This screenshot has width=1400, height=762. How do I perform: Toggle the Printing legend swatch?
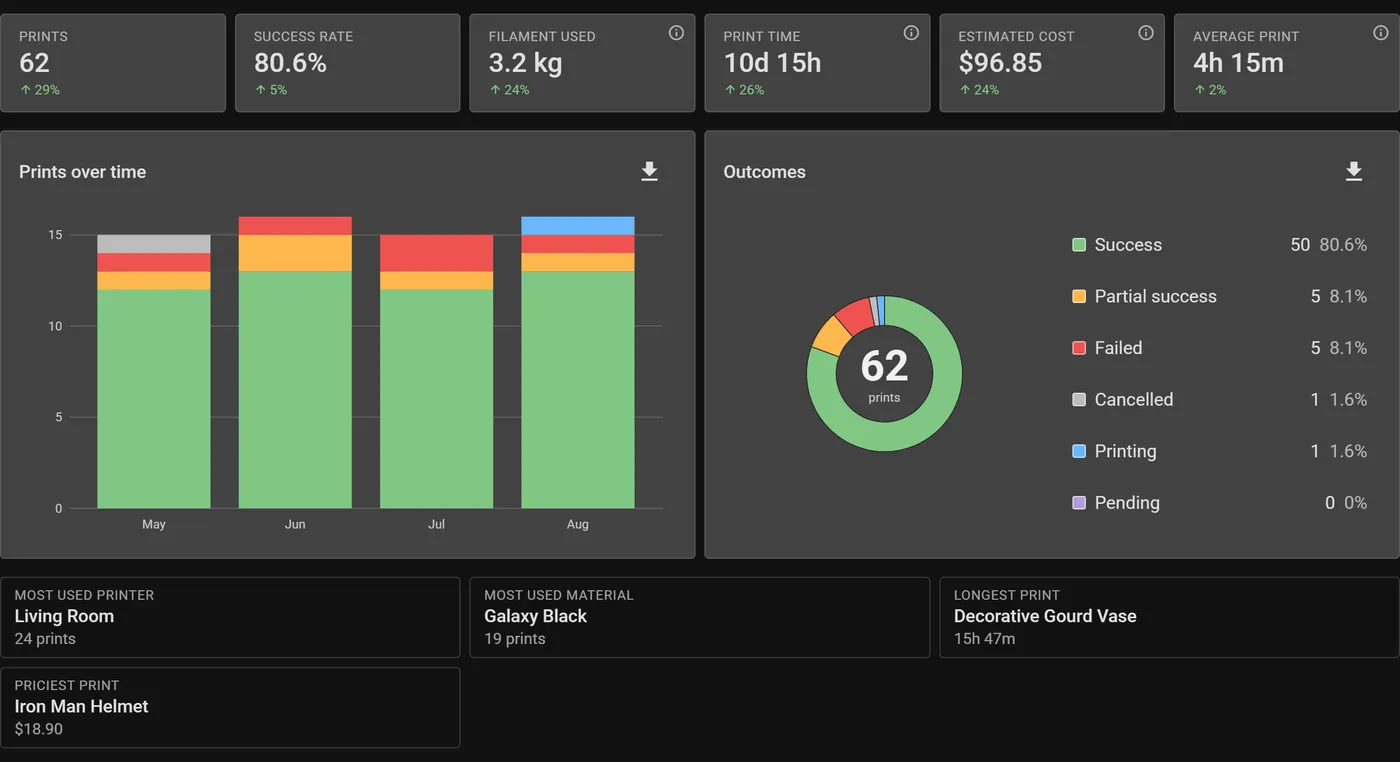click(1079, 451)
